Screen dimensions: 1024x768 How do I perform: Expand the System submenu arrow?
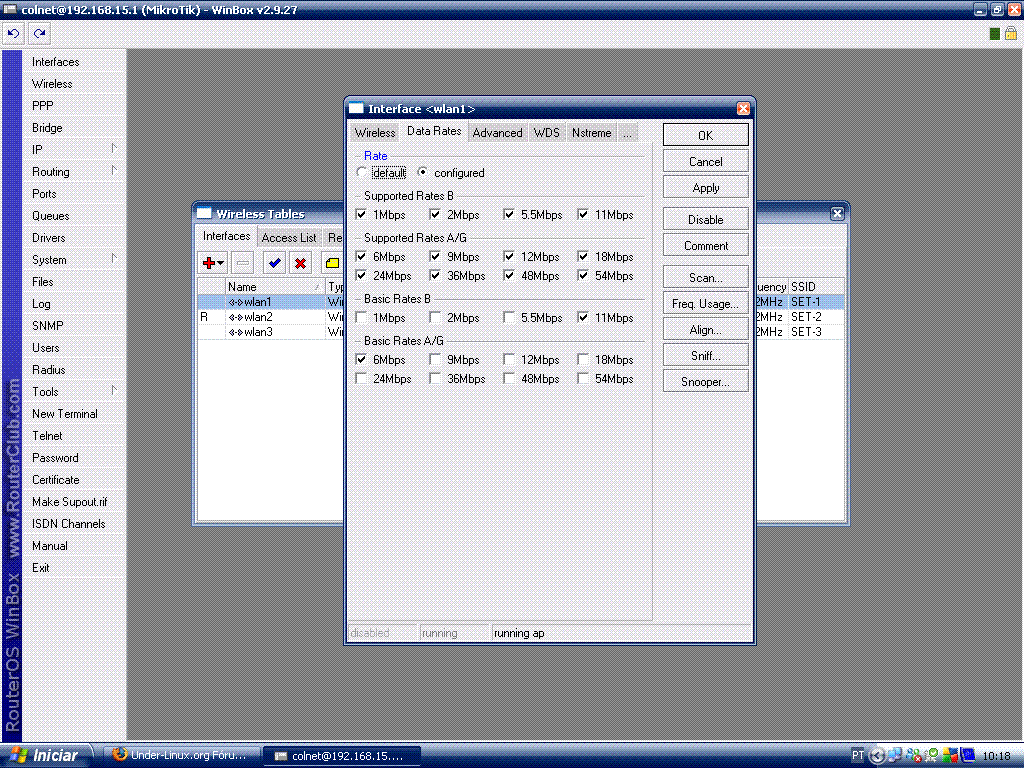tap(114, 259)
